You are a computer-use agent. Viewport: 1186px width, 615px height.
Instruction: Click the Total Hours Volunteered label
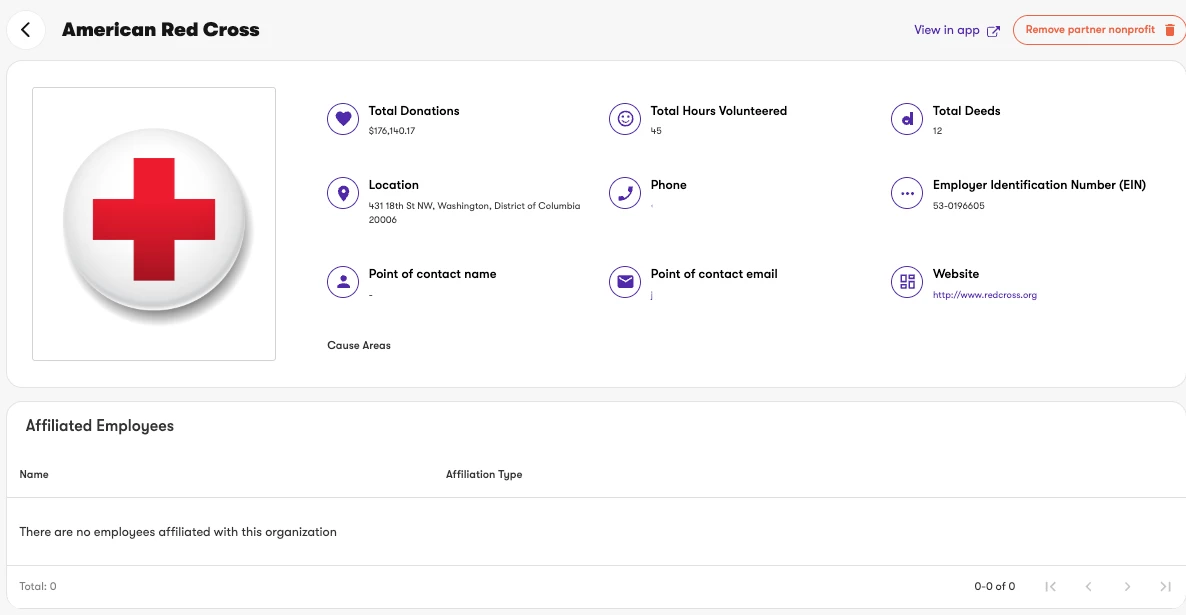coord(719,110)
